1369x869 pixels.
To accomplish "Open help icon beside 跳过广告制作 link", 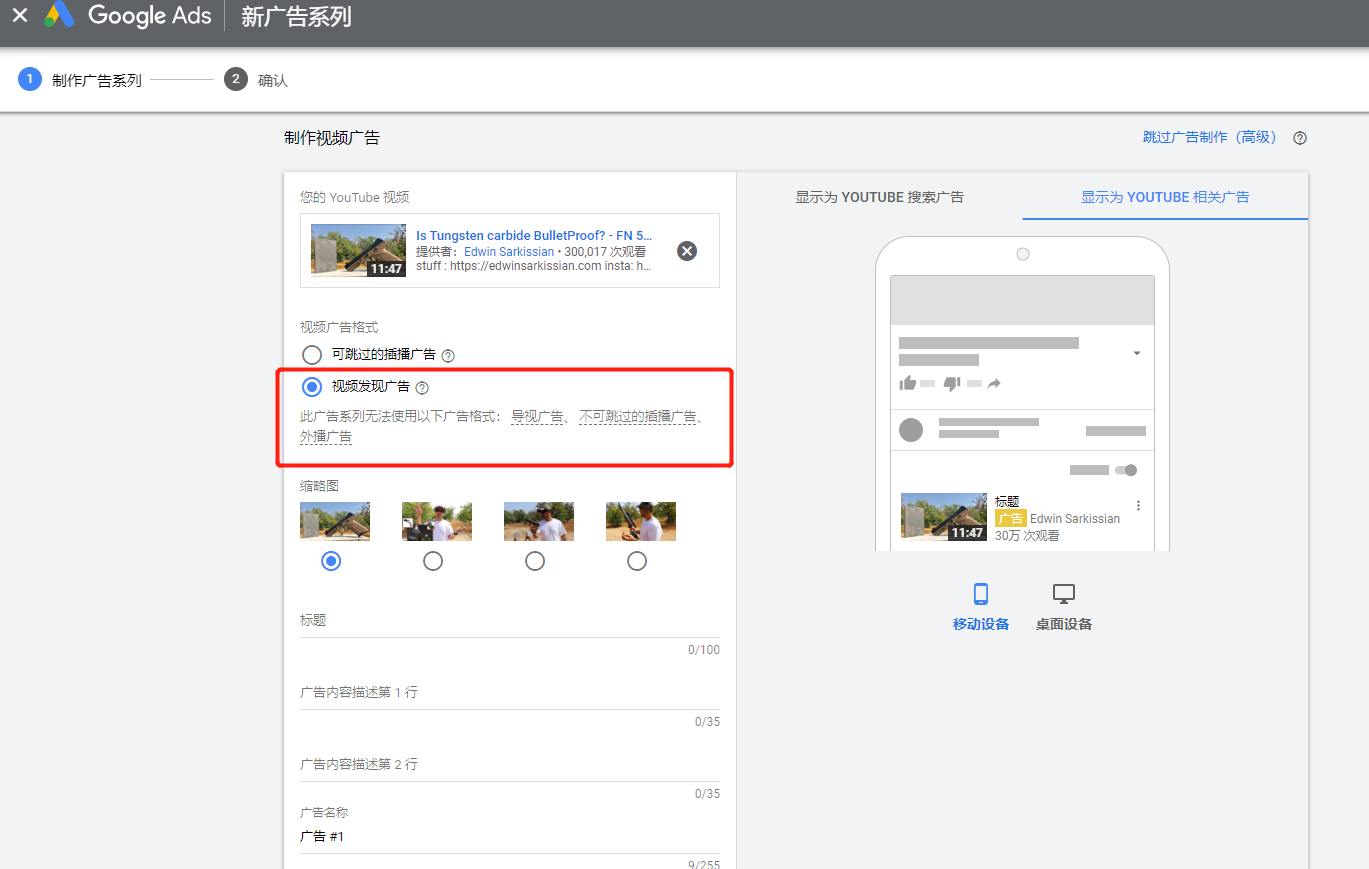I will click(x=1300, y=138).
